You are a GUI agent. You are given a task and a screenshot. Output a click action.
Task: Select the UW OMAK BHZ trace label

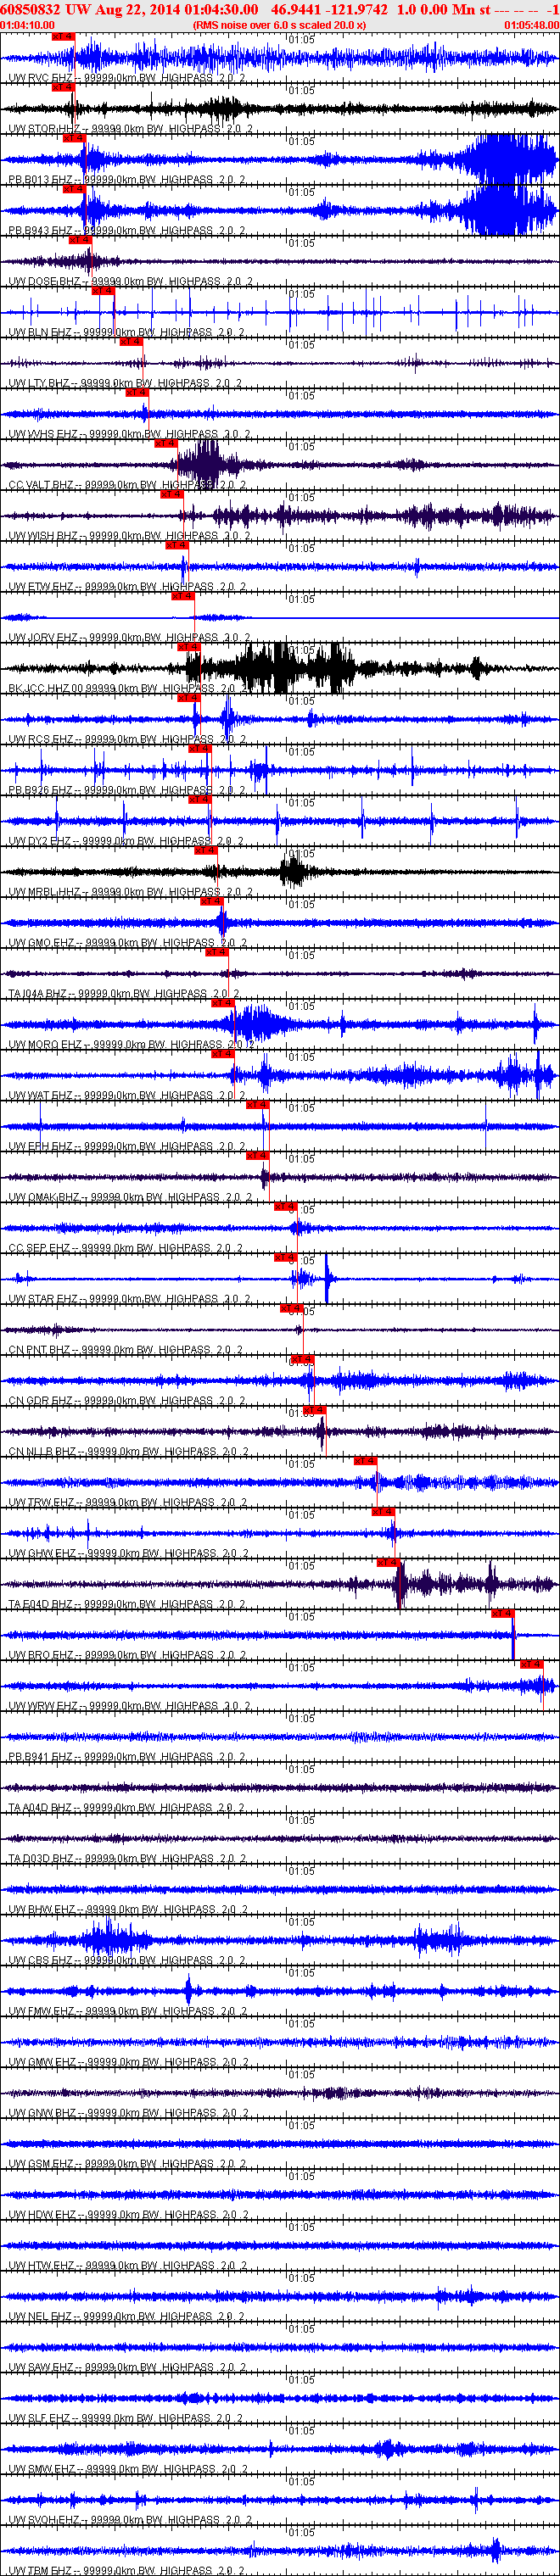tap(130, 1197)
